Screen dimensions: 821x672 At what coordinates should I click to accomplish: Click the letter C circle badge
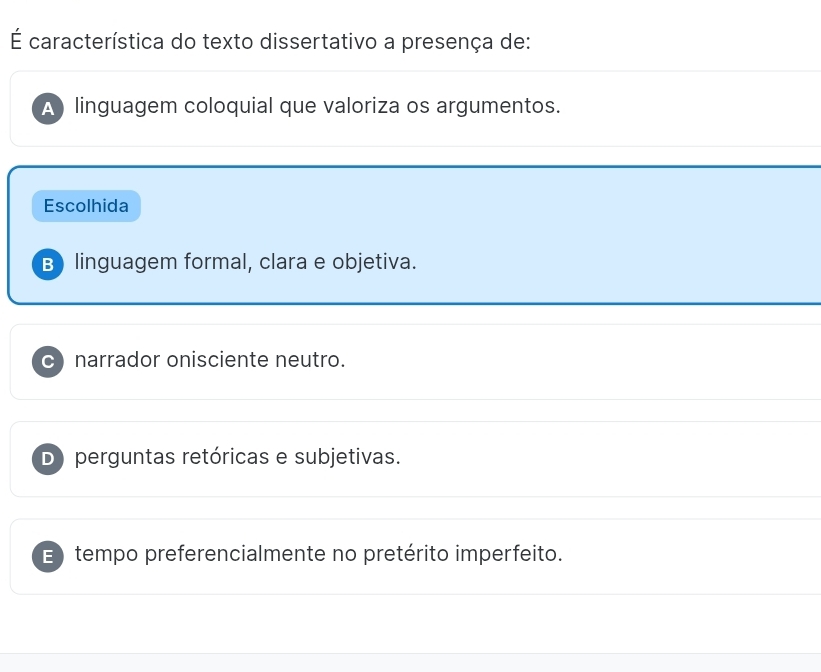(x=47, y=362)
